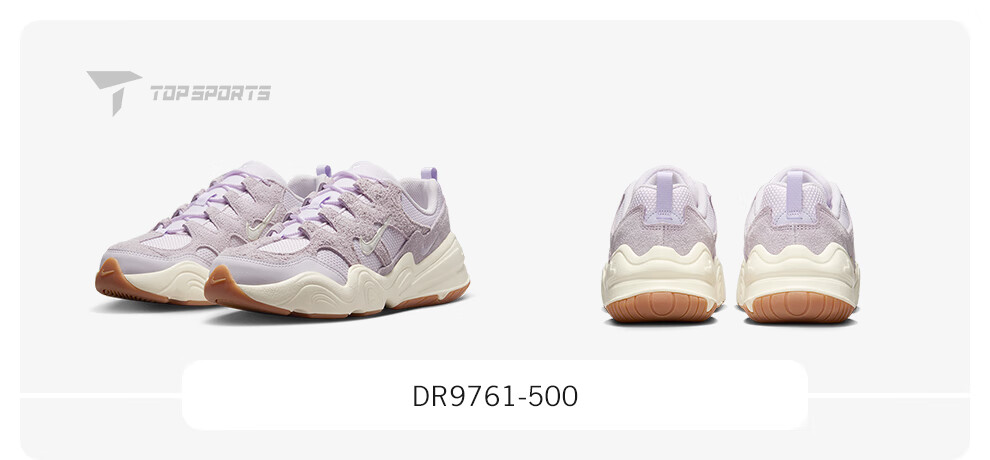Open the left rear-view shoe image
Image resolution: width=990 pixels, height=460 pixels.
click(663, 245)
